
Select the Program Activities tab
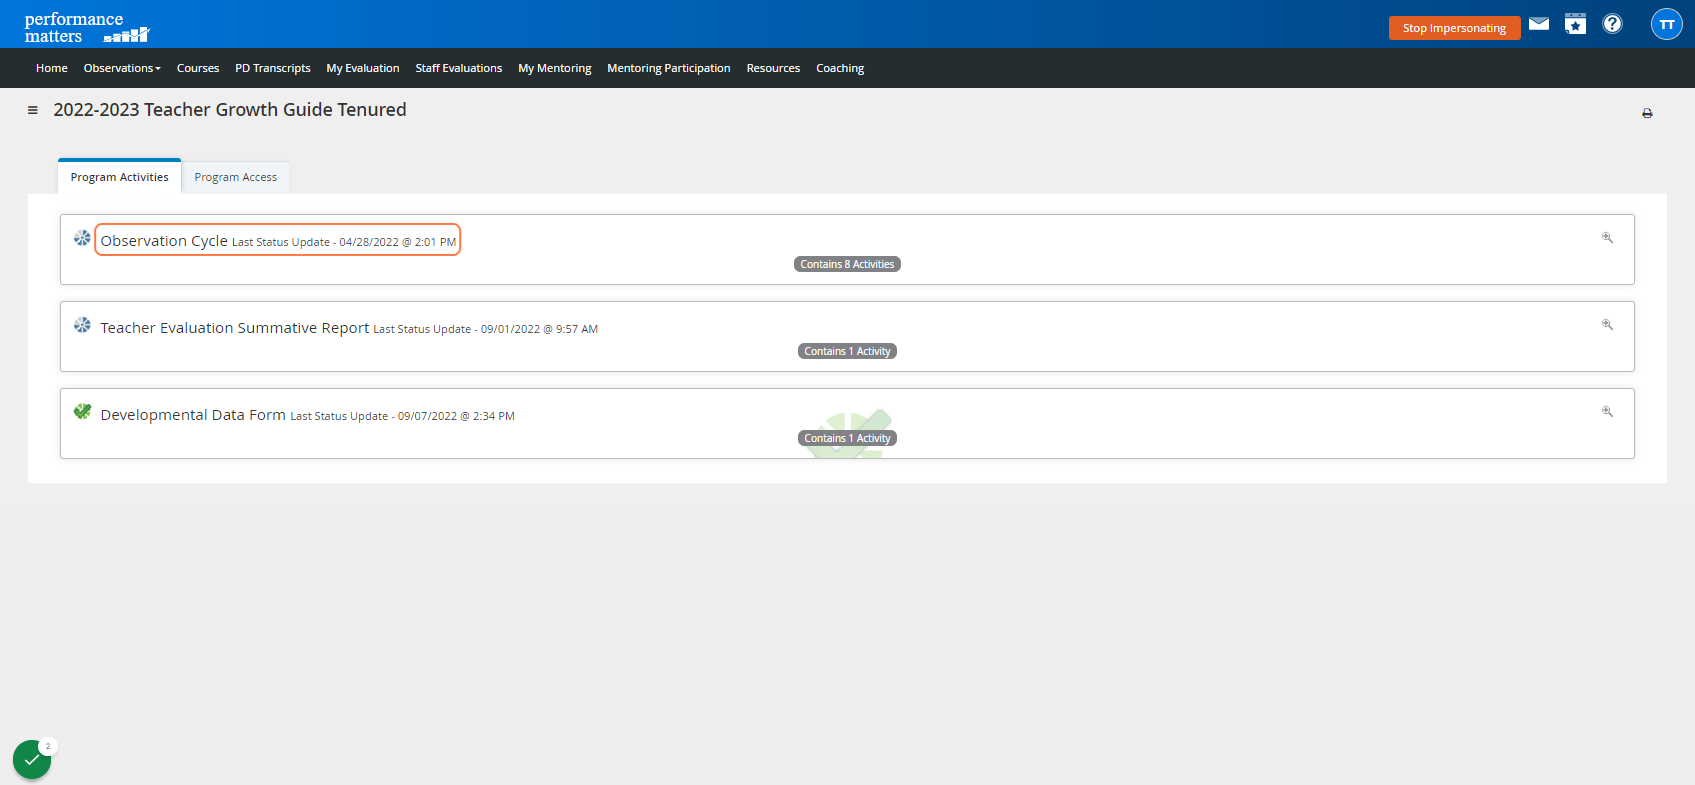(120, 177)
